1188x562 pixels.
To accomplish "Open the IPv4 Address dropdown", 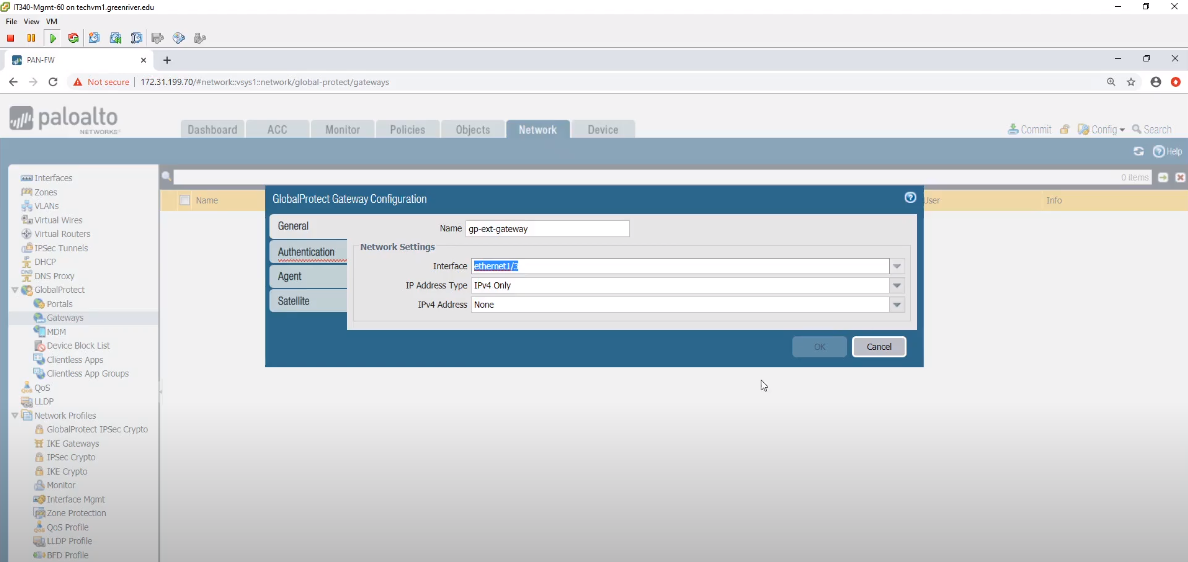I will point(897,304).
